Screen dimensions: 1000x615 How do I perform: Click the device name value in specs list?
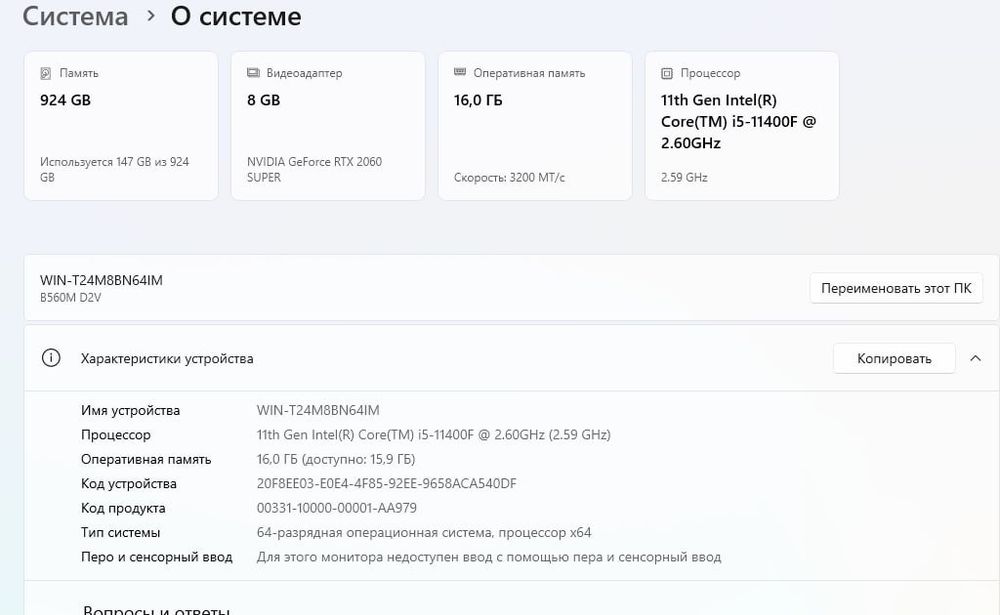point(318,410)
